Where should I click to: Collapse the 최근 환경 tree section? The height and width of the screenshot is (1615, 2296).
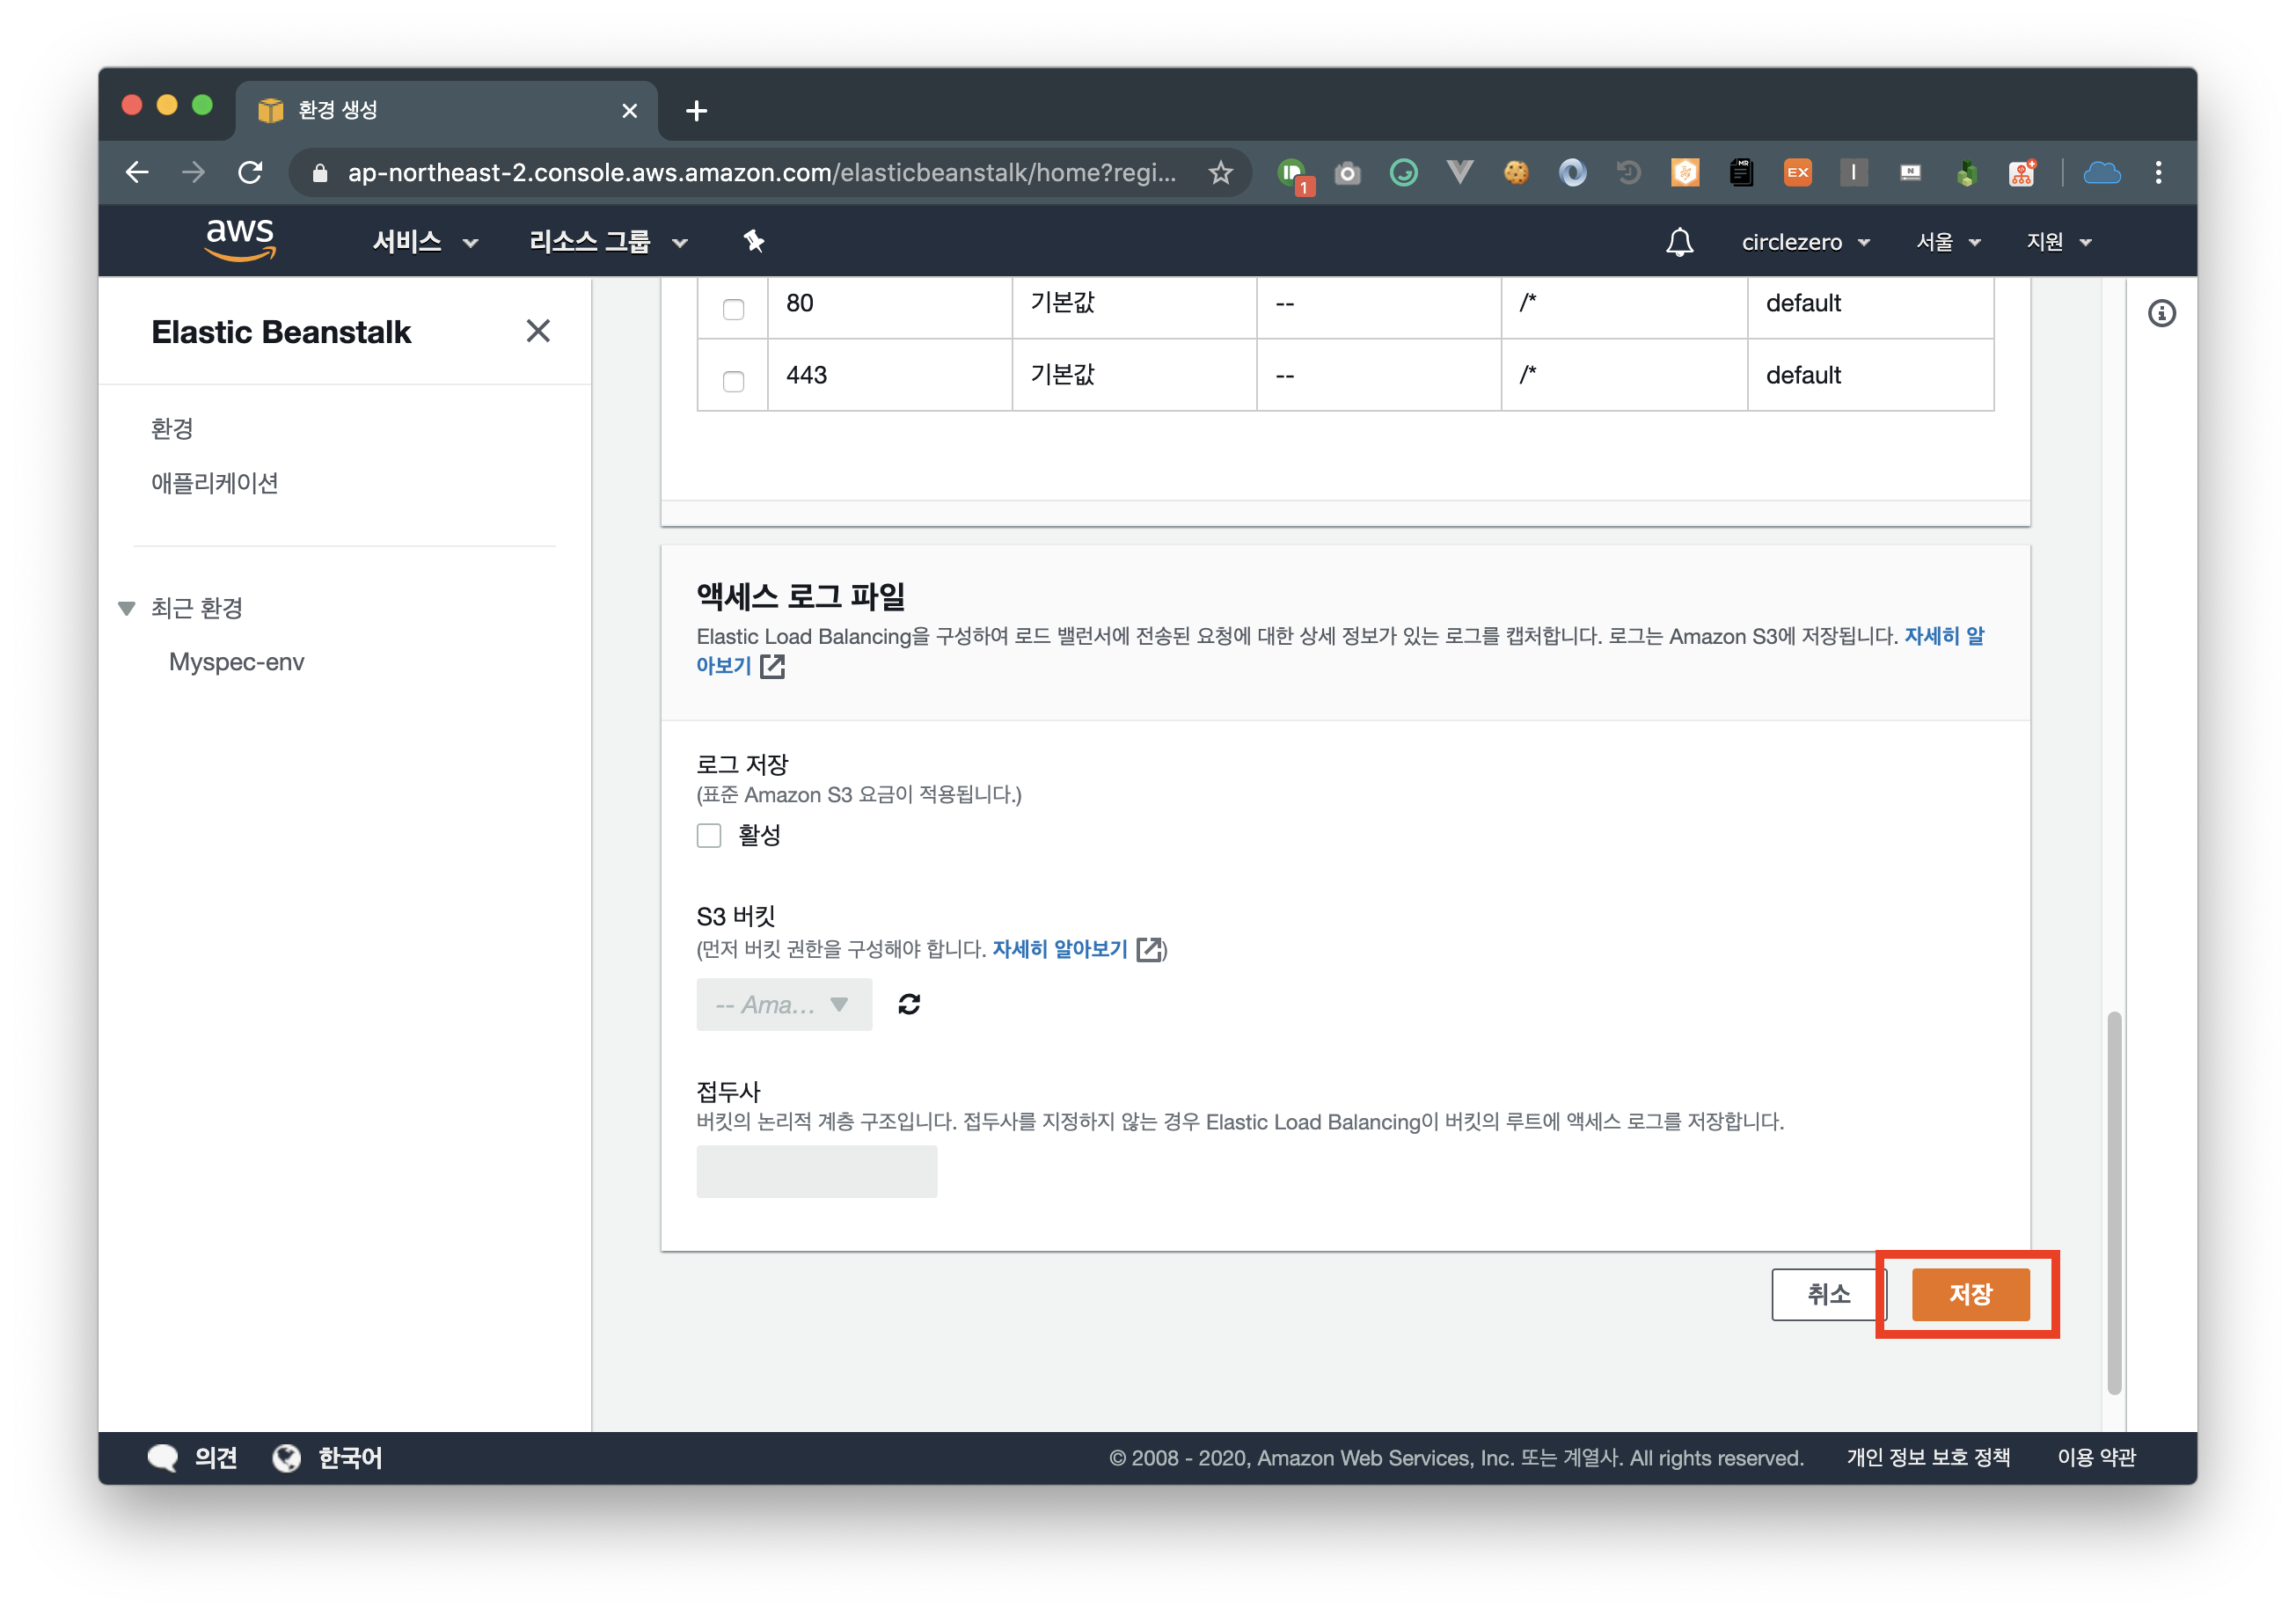127,608
